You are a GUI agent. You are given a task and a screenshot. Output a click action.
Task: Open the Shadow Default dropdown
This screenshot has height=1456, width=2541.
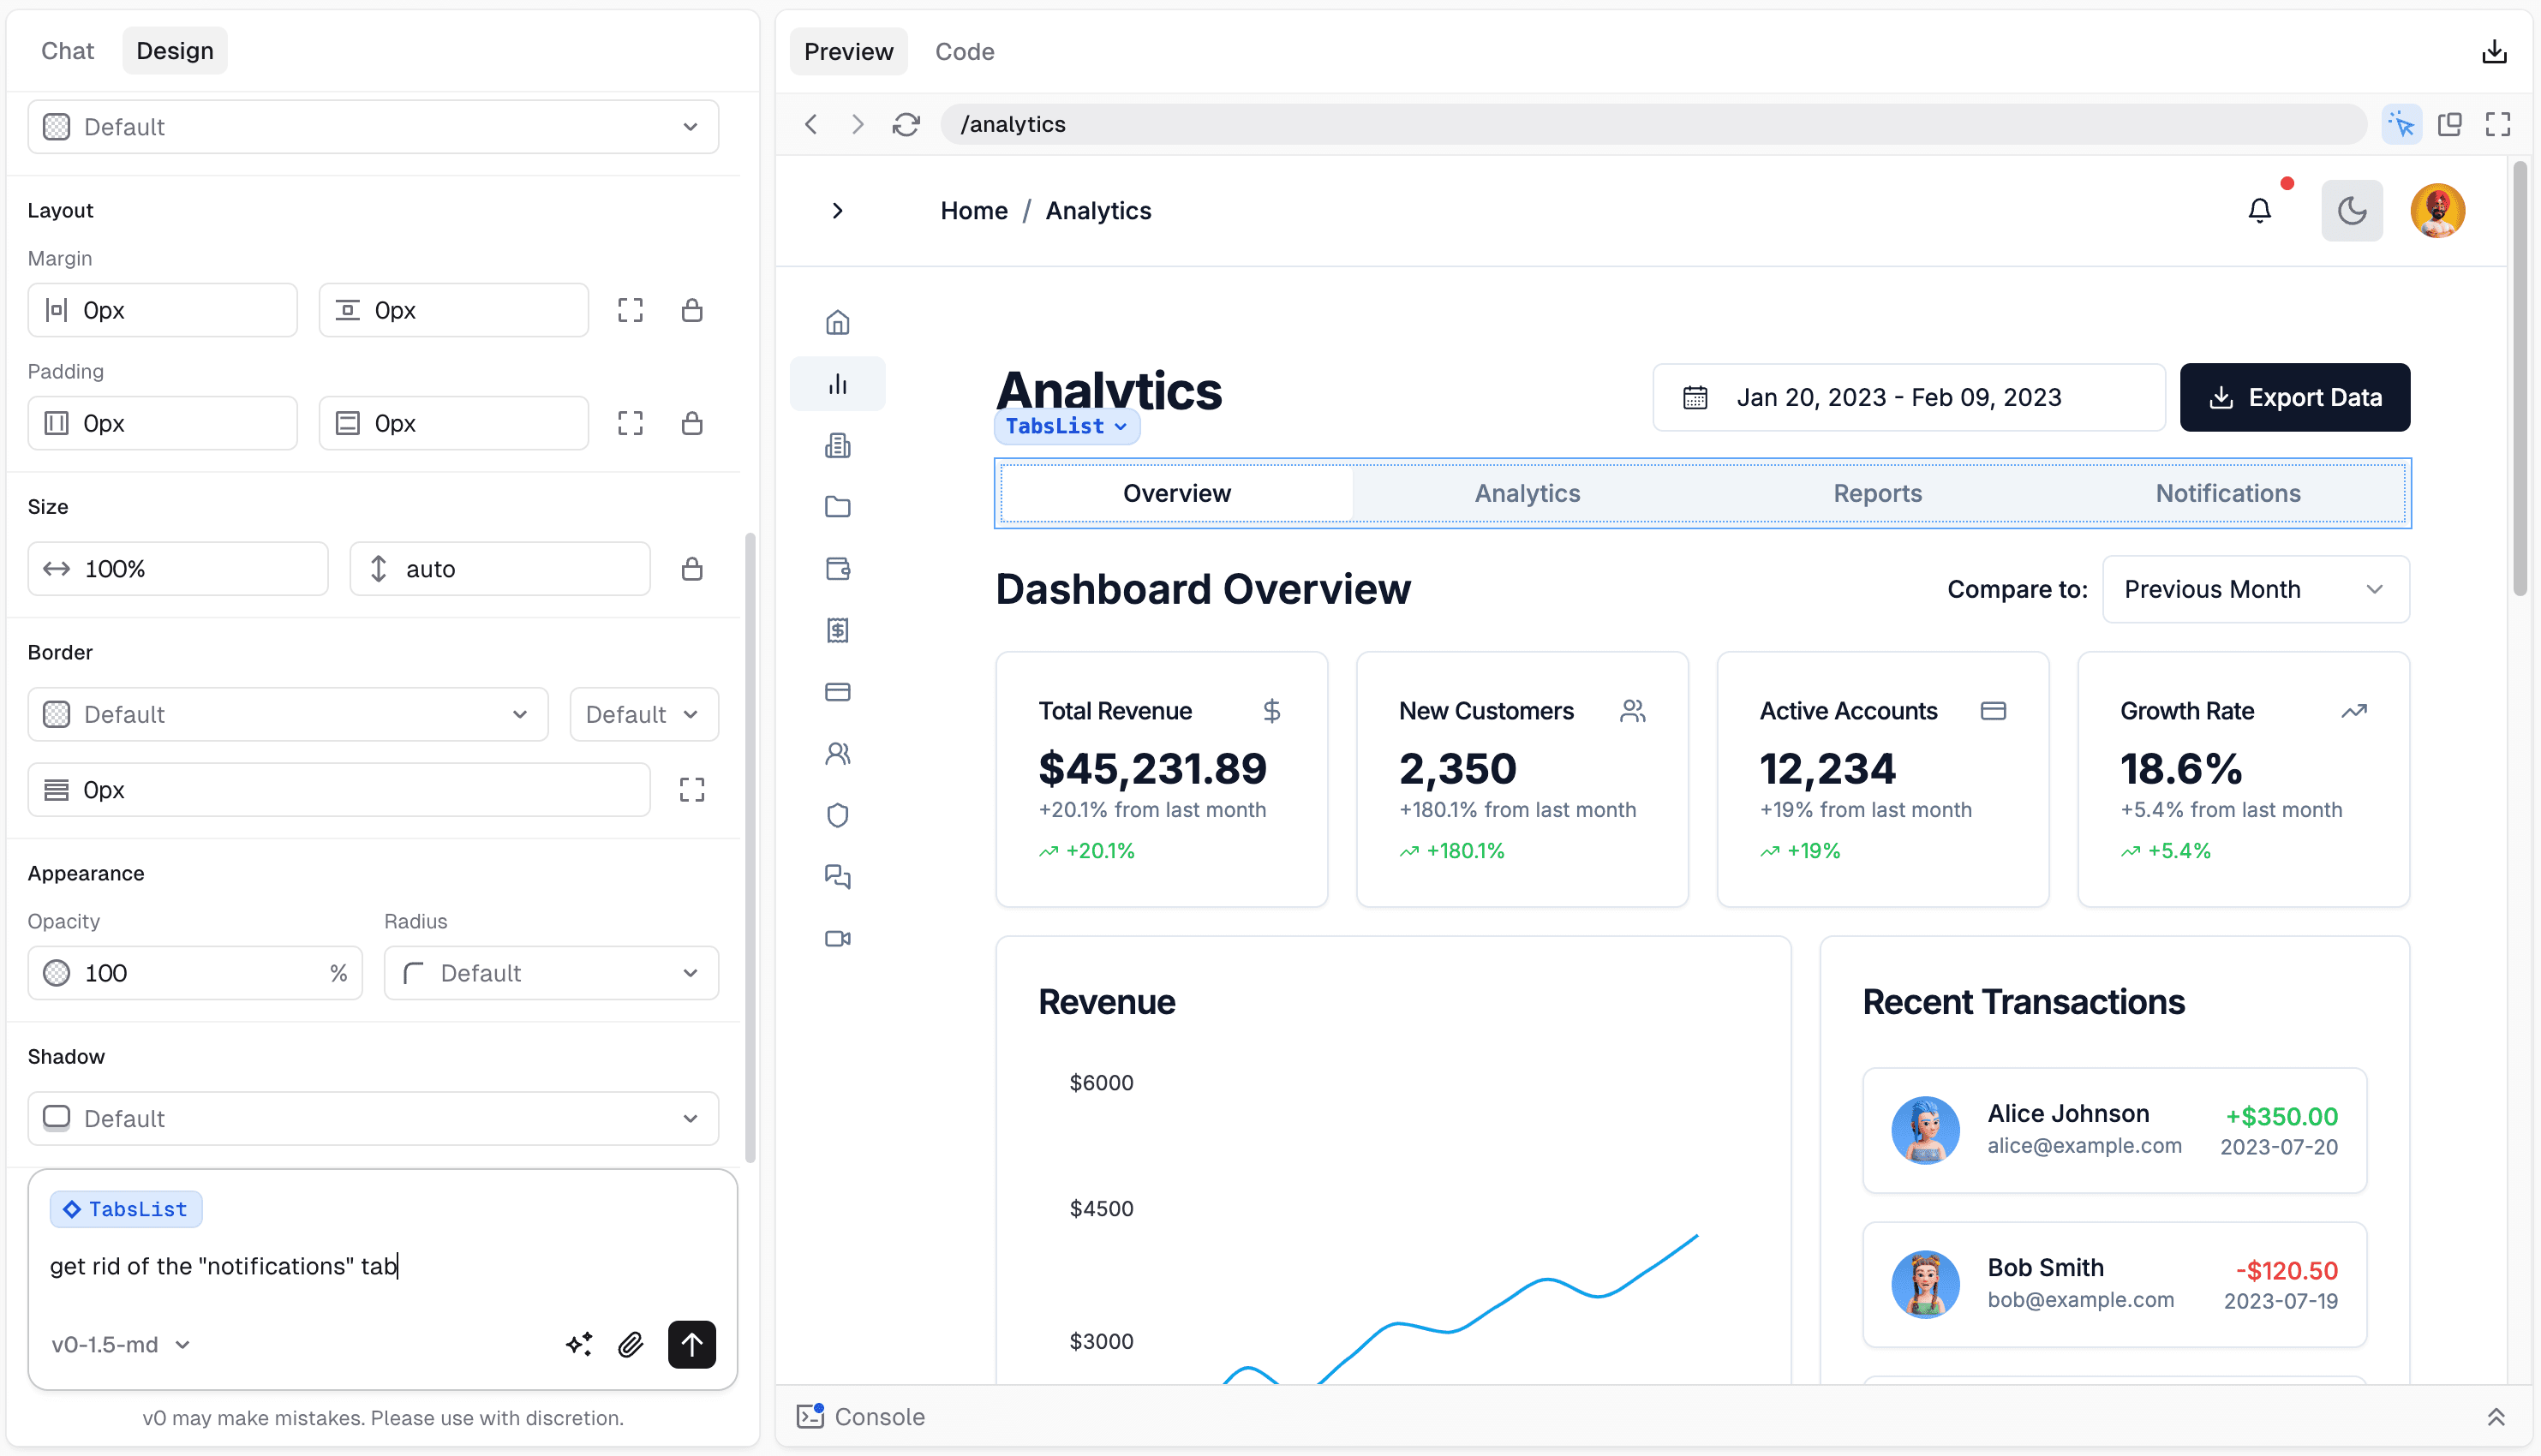373,1118
